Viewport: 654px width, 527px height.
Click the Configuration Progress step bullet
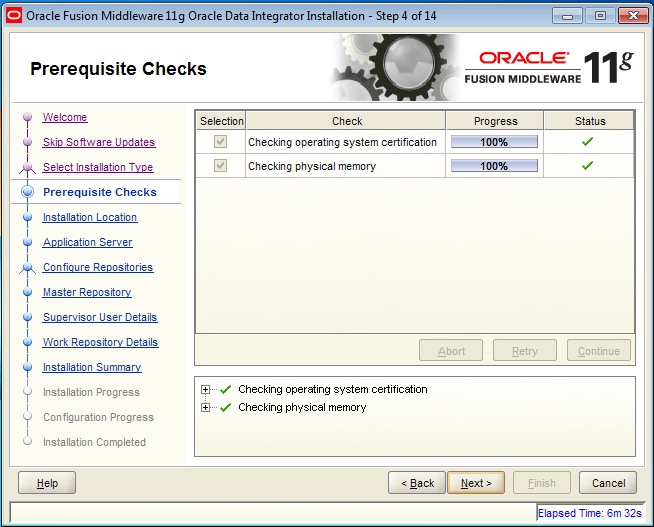tap(28, 416)
